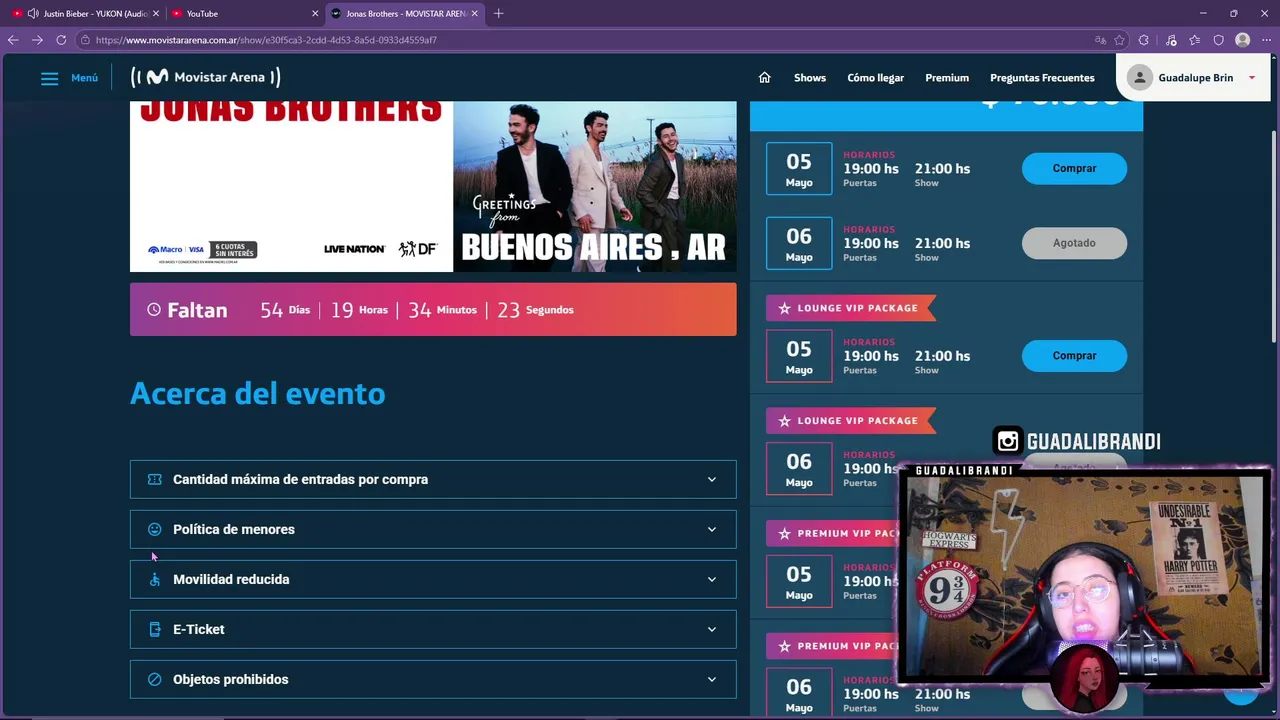Click the Menú text label

click(x=84, y=78)
